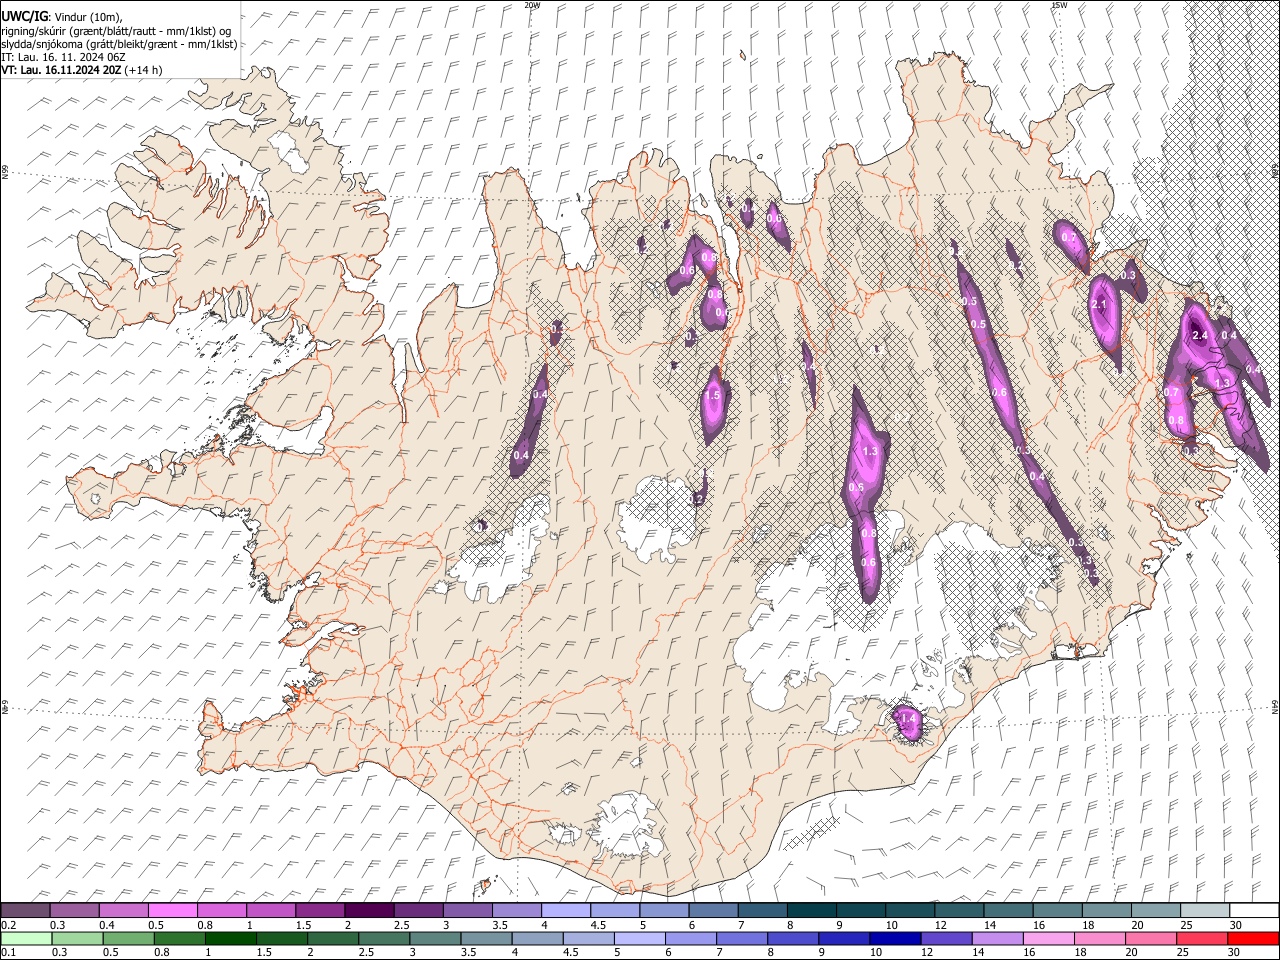Select the 'IT: Lau. 16. 11. 2024 06Z' line
The height and width of the screenshot is (960, 1280).
63,57
